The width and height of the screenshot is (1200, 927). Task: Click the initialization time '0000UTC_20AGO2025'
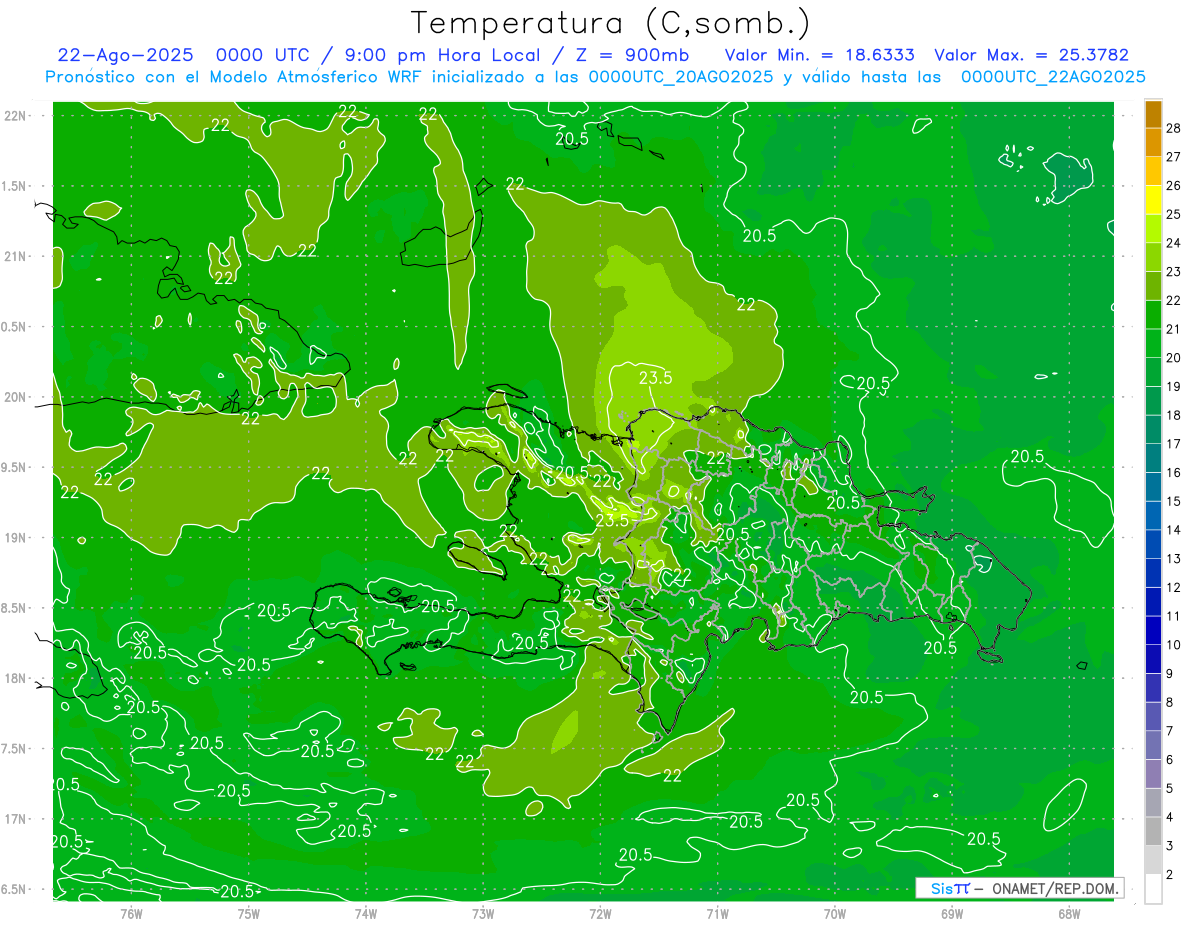tap(680, 77)
